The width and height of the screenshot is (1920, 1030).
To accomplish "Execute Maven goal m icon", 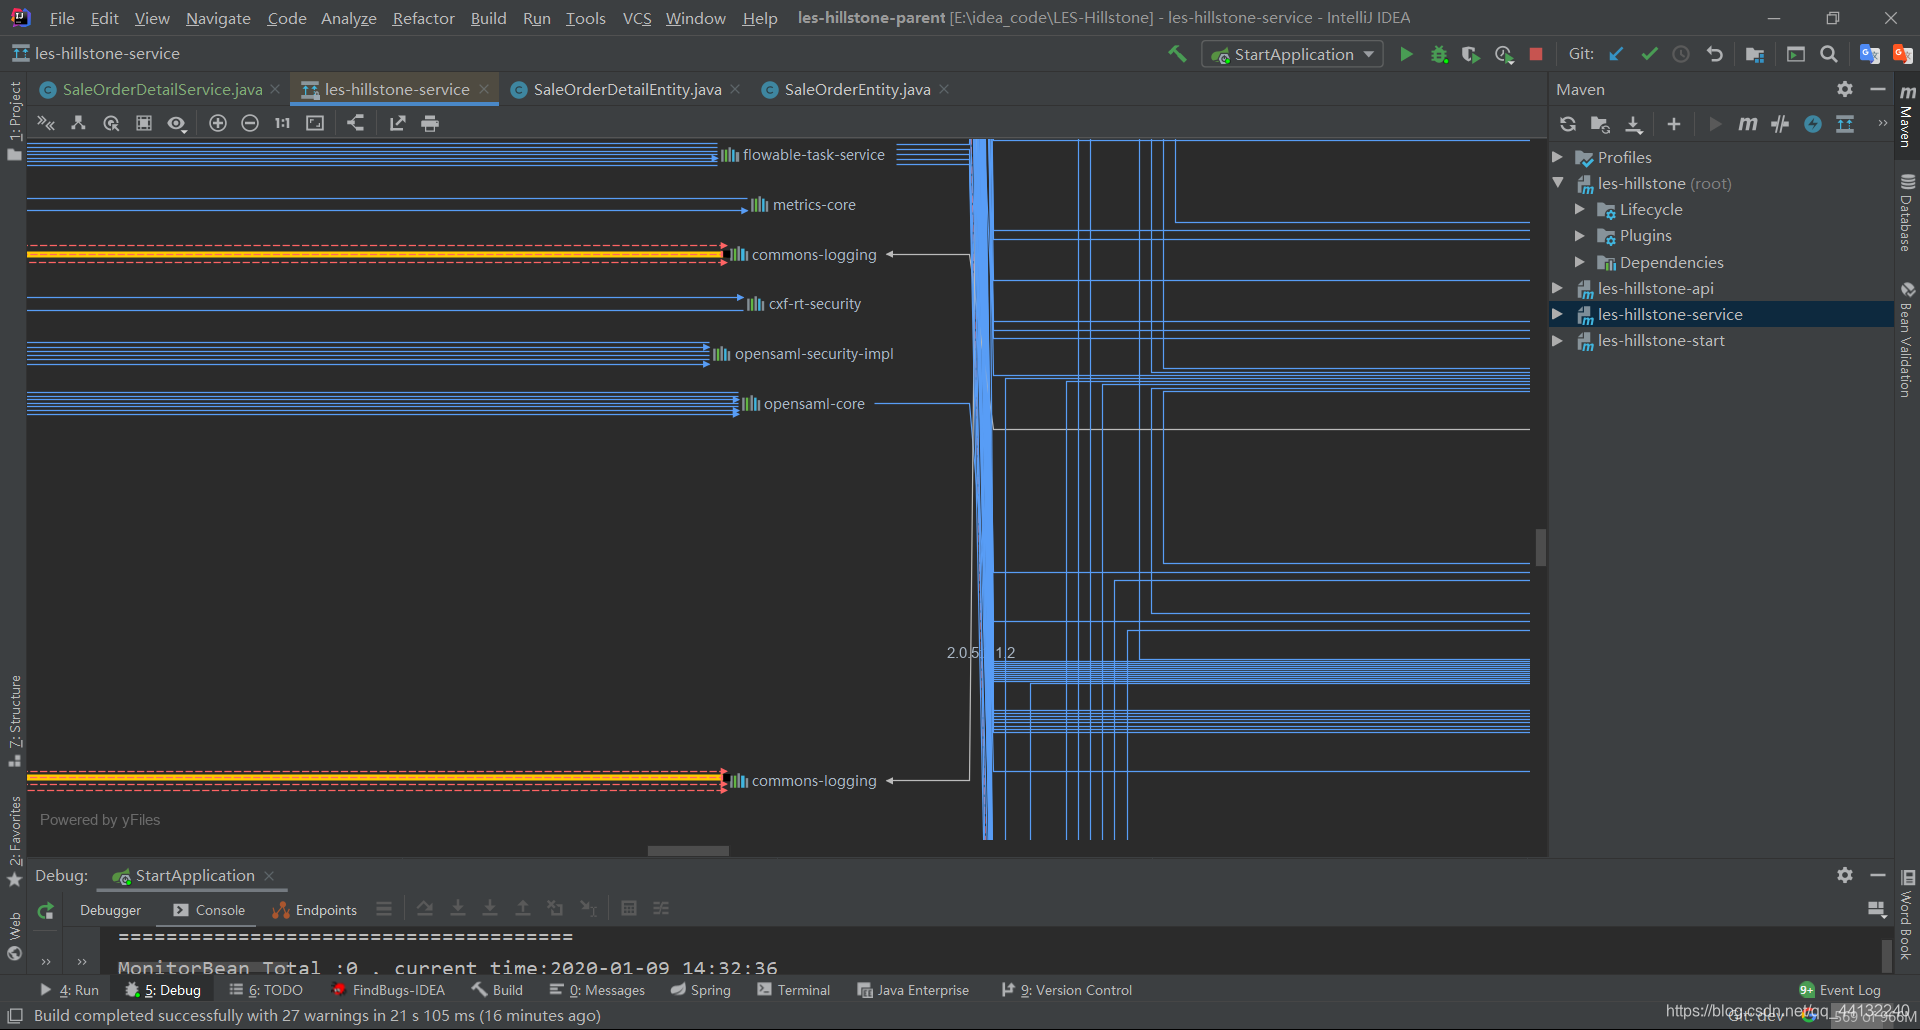I will [x=1747, y=124].
